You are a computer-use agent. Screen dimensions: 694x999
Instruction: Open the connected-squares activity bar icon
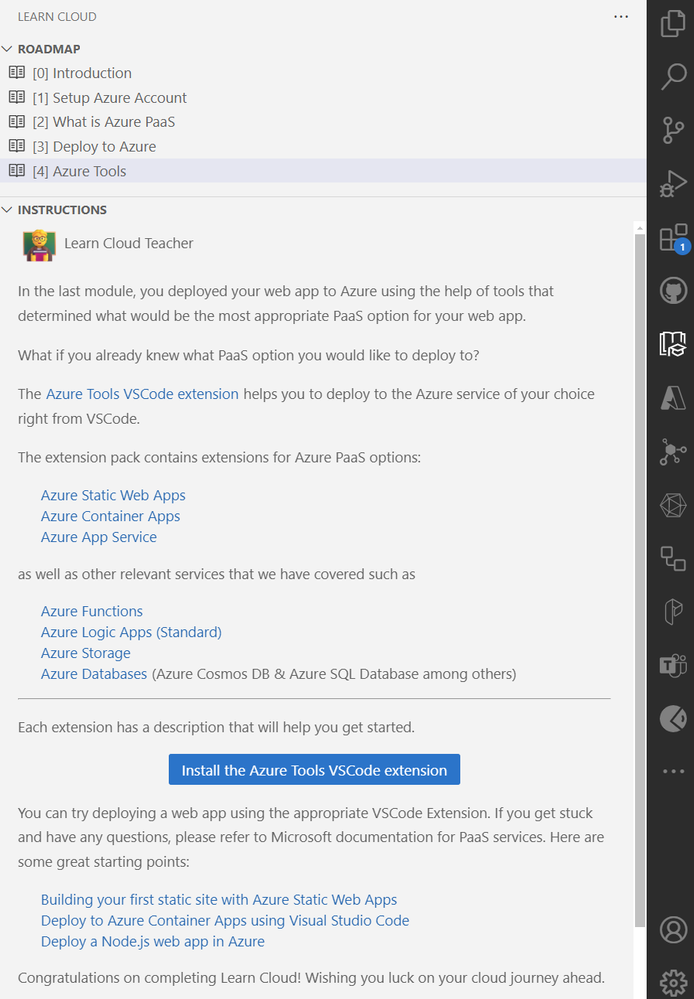(x=673, y=559)
